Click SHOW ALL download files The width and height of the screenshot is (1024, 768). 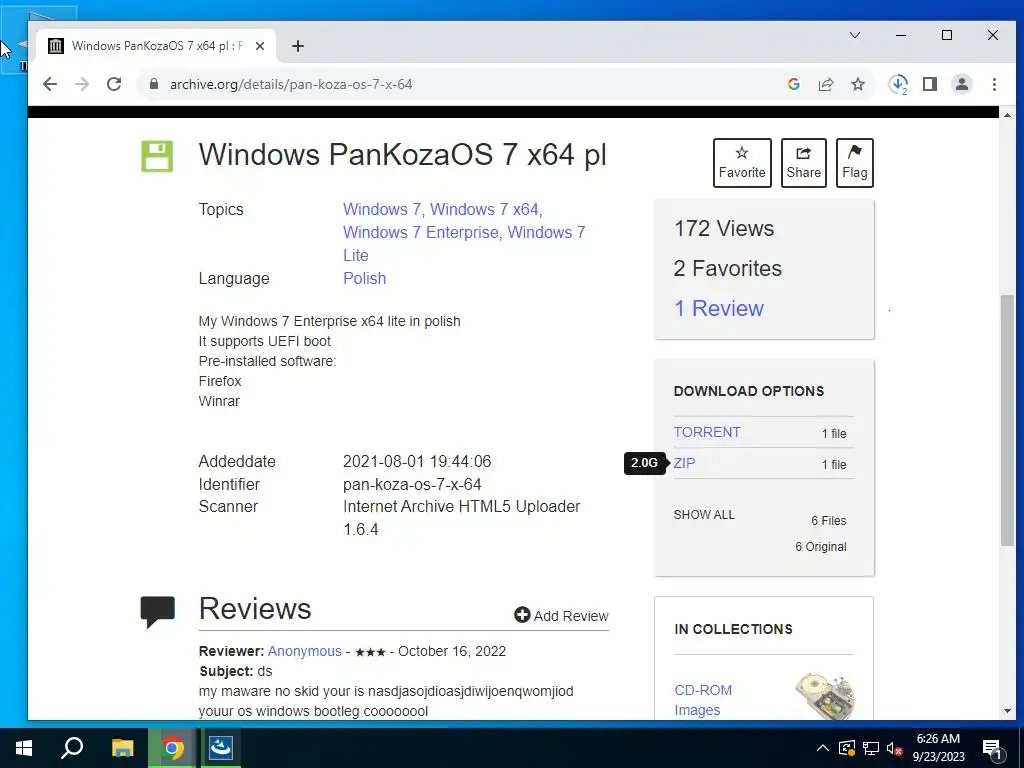coord(704,515)
